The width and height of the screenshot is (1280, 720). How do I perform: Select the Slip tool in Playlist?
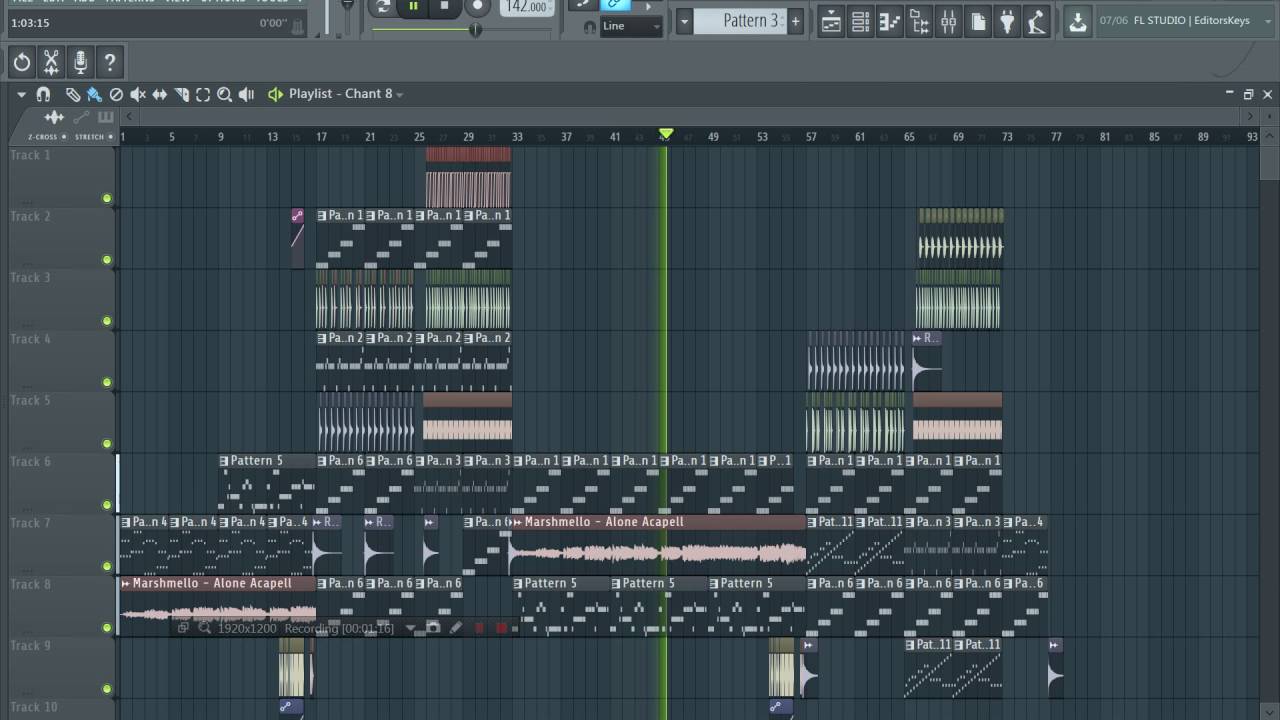159,94
